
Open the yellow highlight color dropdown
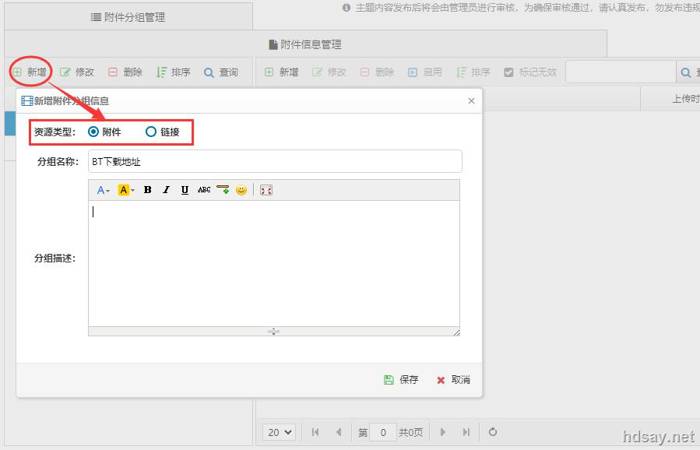[125, 190]
